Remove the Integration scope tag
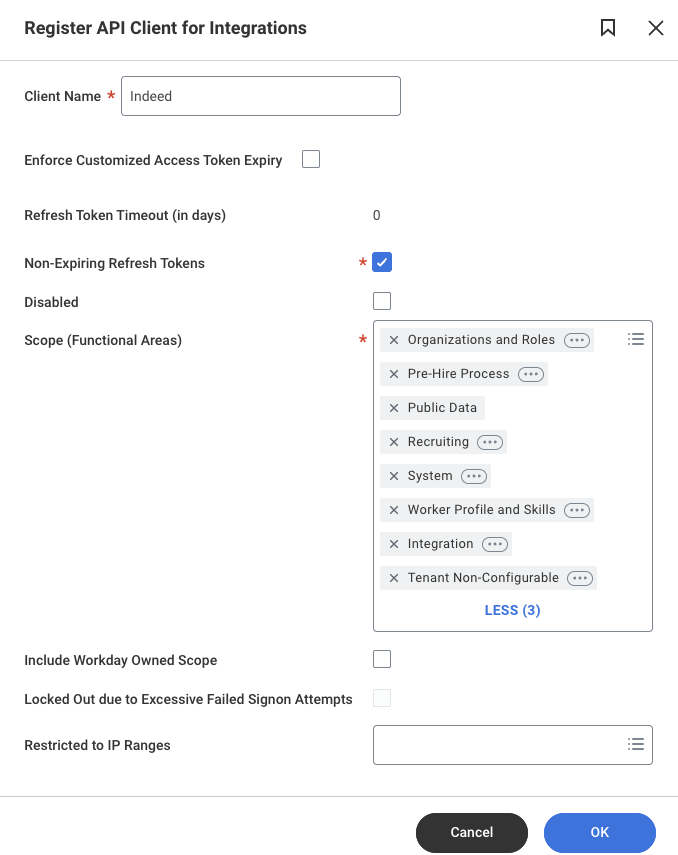This screenshot has height=855, width=678. [394, 544]
